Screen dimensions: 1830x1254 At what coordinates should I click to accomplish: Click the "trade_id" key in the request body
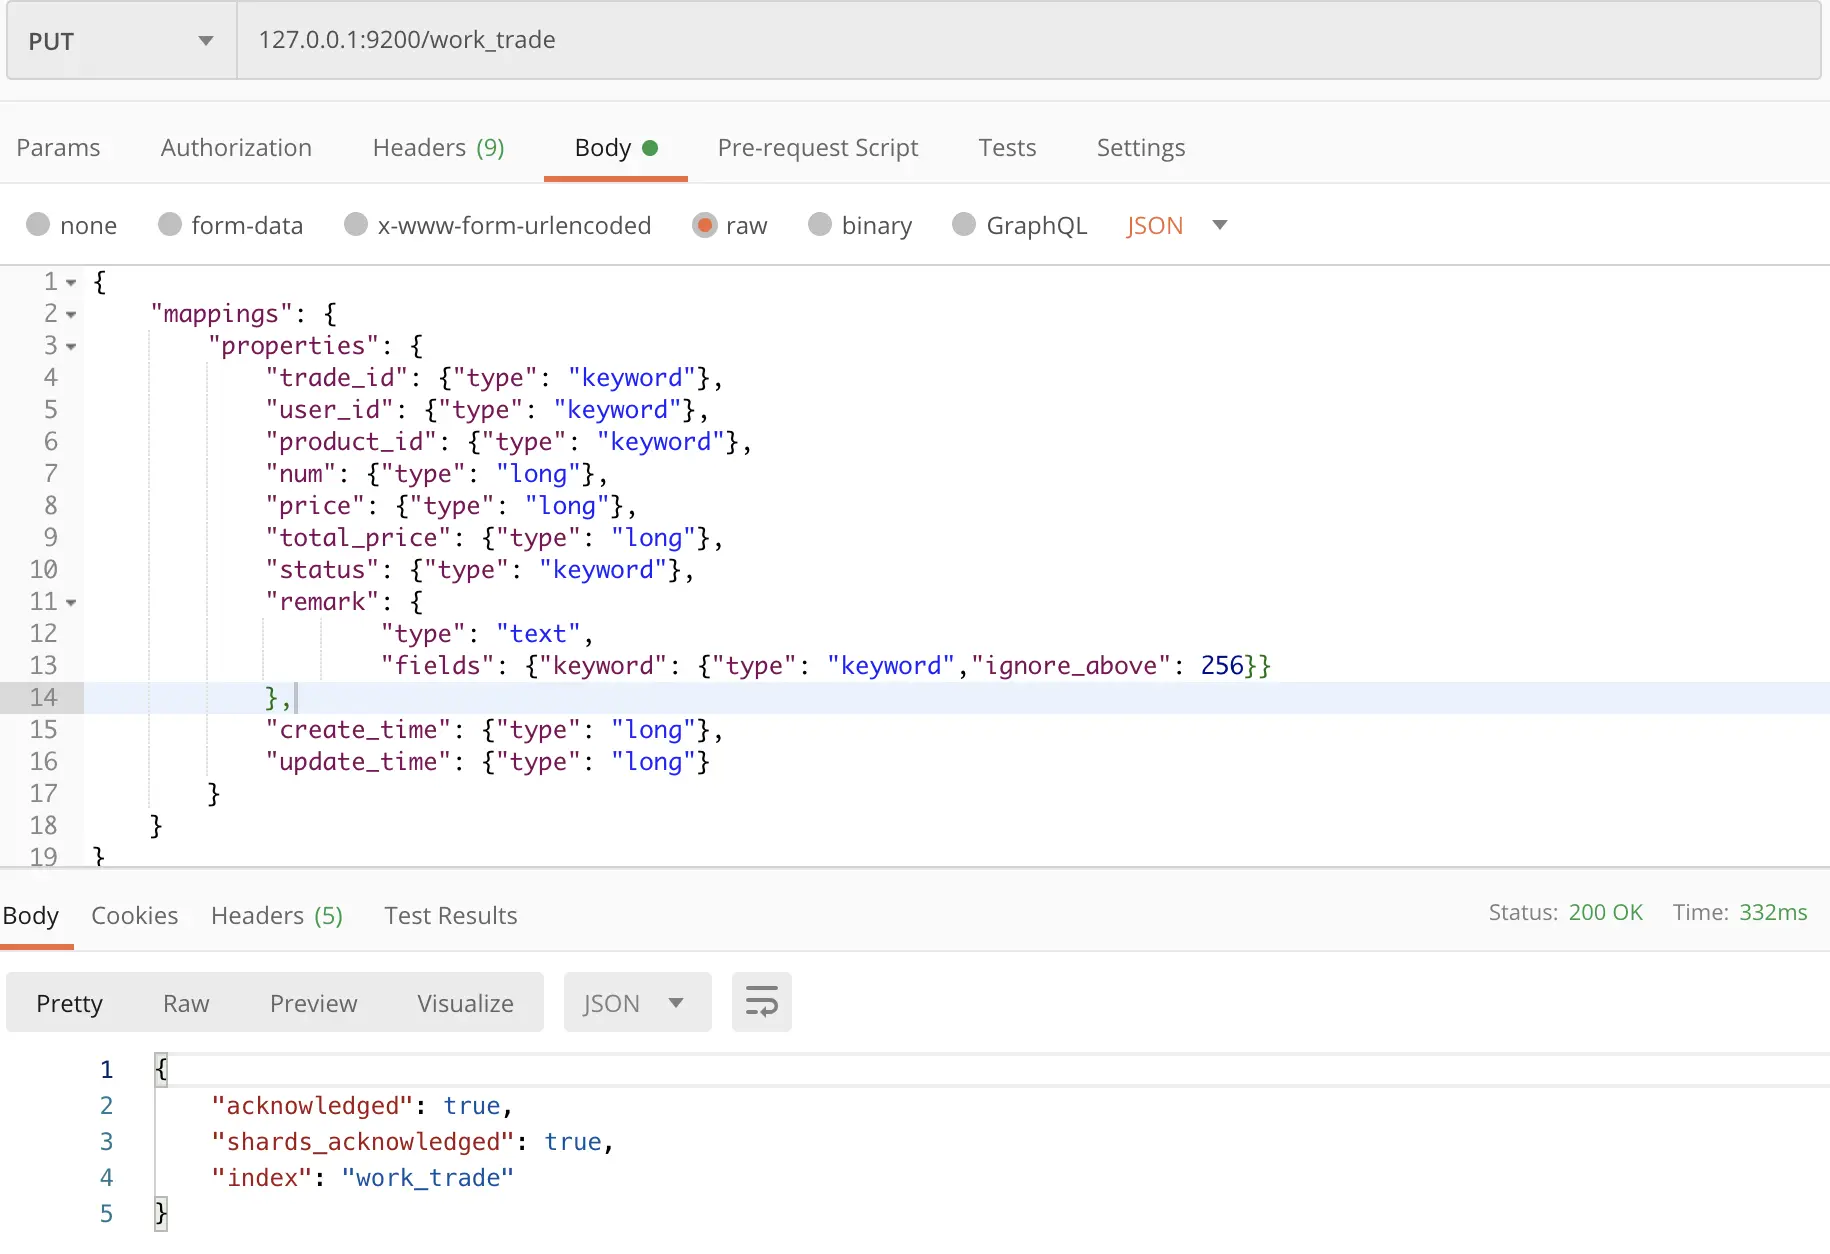pos(337,378)
